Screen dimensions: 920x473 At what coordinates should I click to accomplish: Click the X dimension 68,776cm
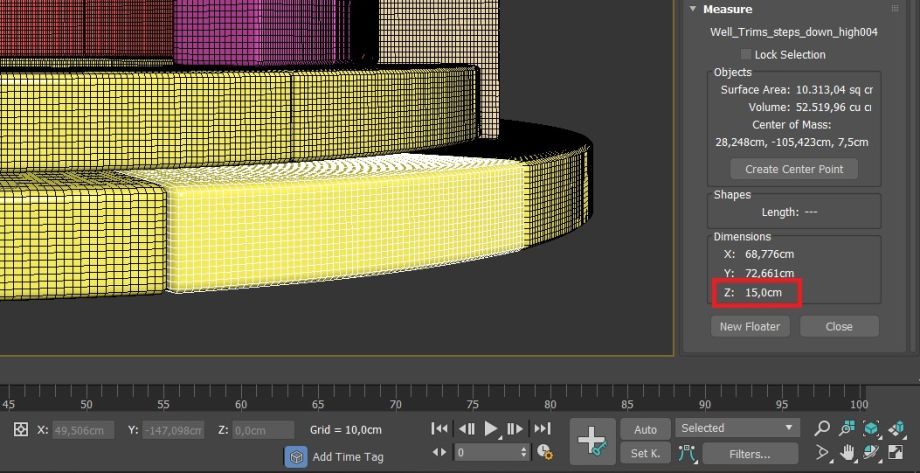(x=769, y=254)
